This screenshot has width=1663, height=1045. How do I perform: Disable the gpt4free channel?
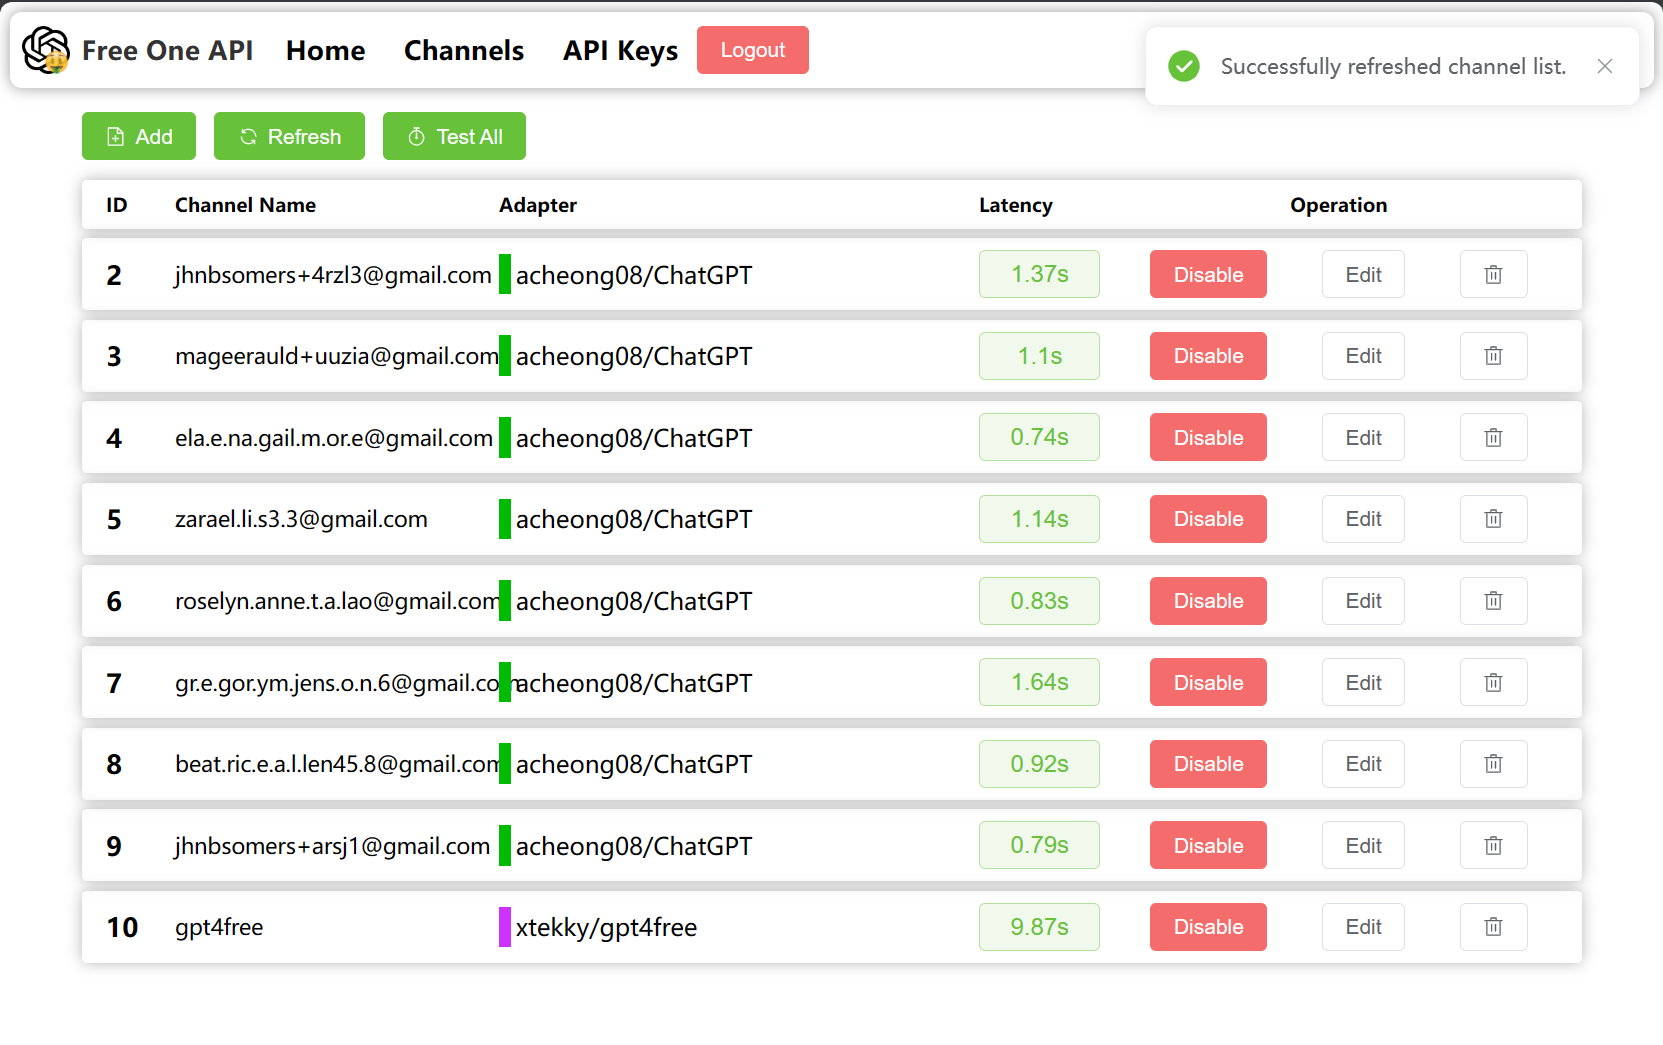point(1208,927)
